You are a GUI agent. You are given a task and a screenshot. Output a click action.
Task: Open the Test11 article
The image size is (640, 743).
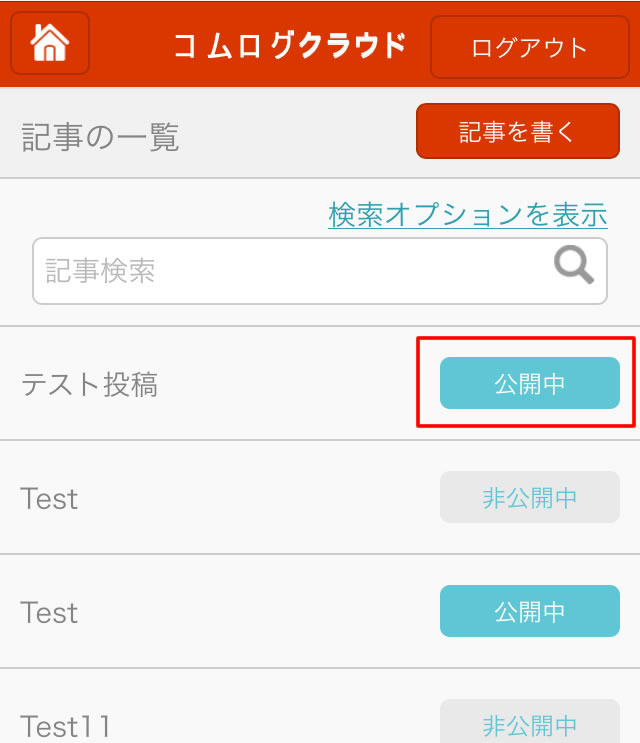66,726
